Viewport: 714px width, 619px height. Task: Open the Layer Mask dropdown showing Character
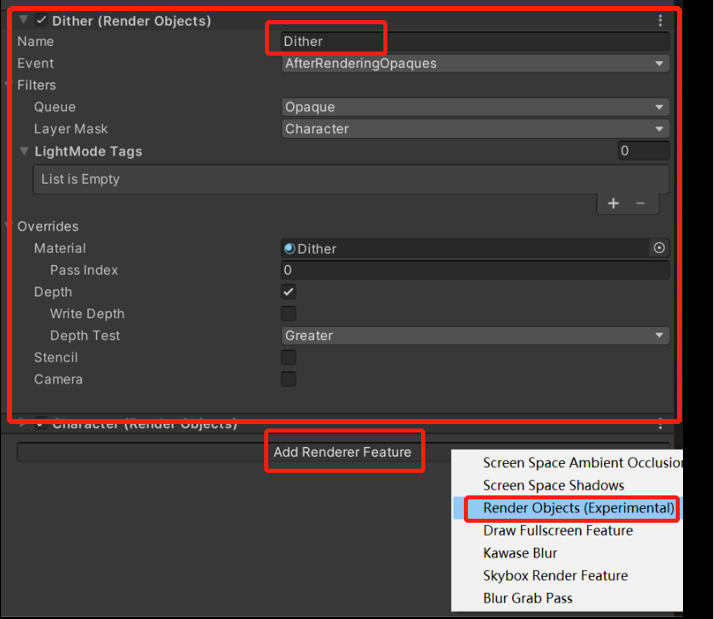click(475, 129)
